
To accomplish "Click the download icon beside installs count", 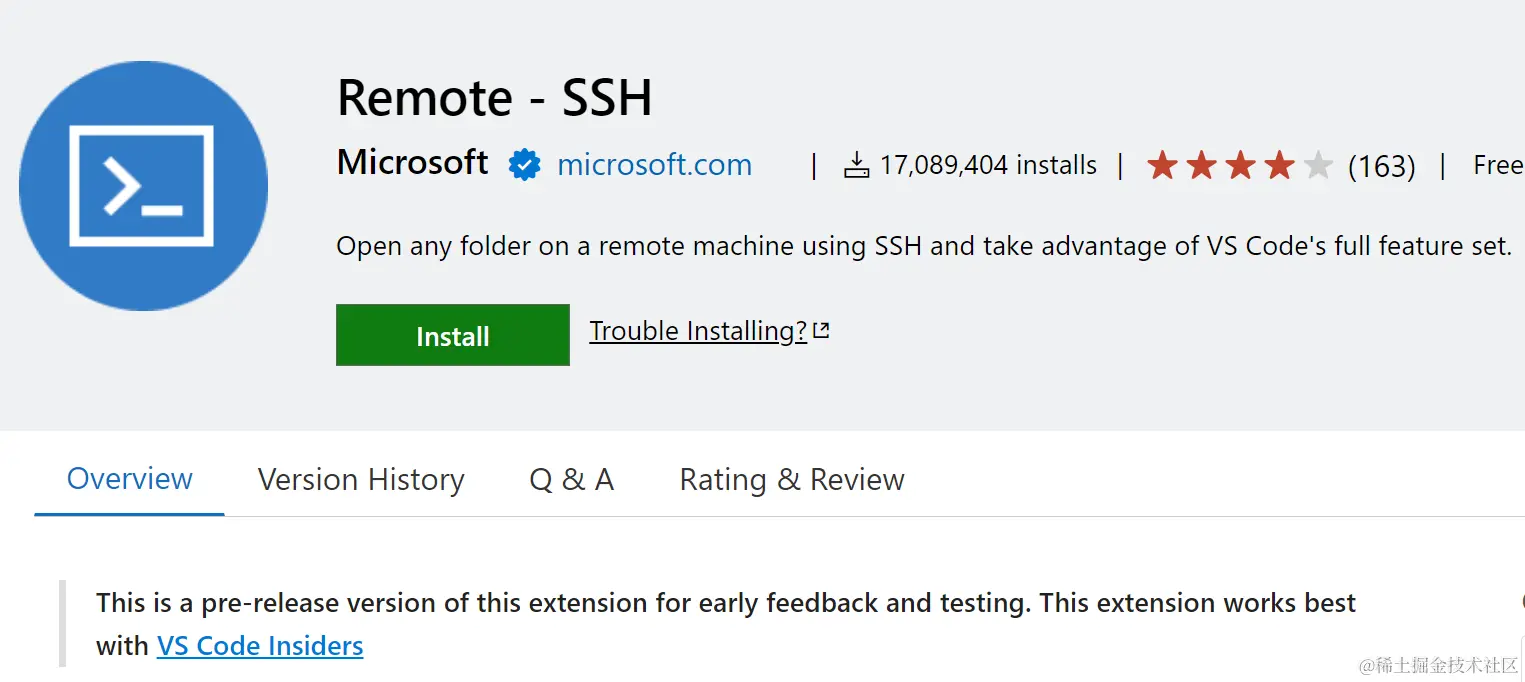I will [857, 166].
